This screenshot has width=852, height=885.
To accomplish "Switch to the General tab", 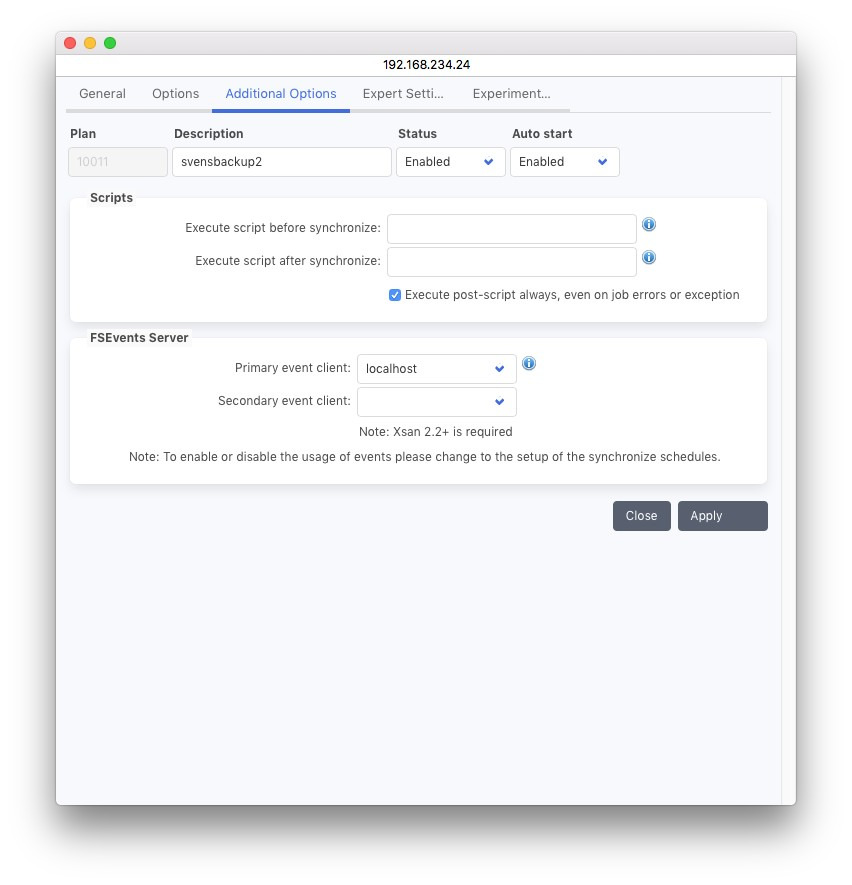I will click(x=102, y=94).
